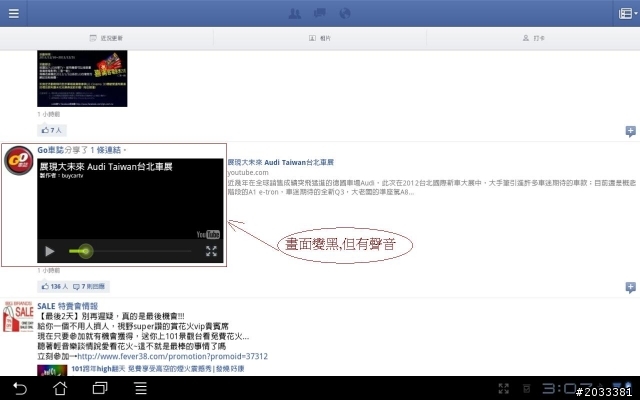The image size is (640, 400).
Task: Enter fullscreen on the video
Action: (x=211, y=251)
